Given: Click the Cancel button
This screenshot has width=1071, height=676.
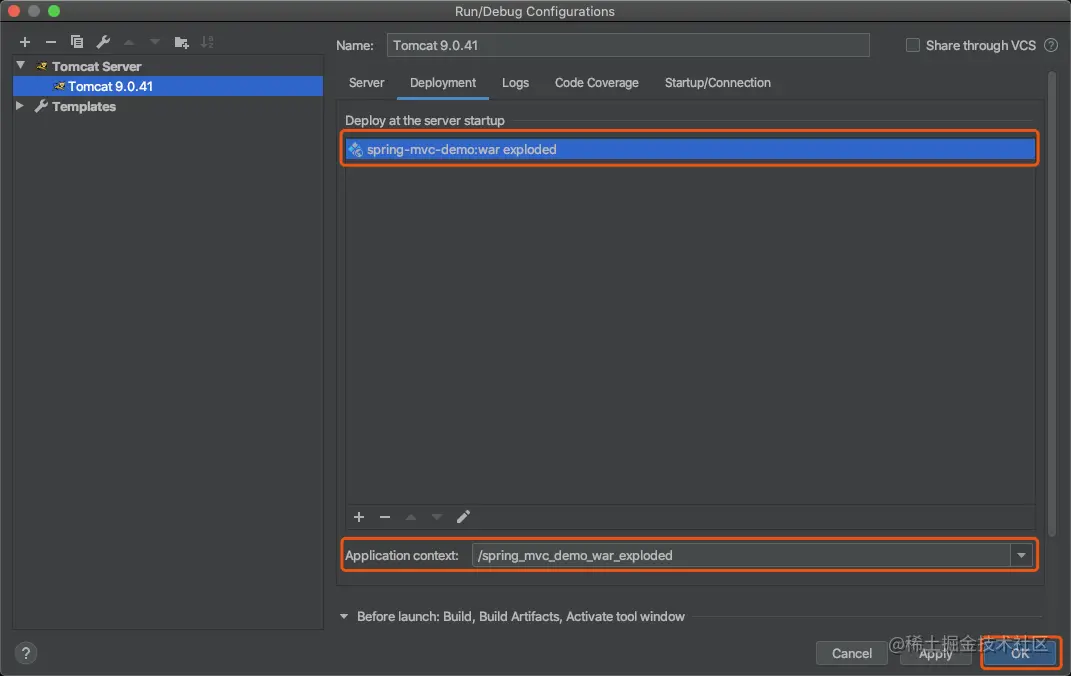Looking at the screenshot, I should pos(851,653).
